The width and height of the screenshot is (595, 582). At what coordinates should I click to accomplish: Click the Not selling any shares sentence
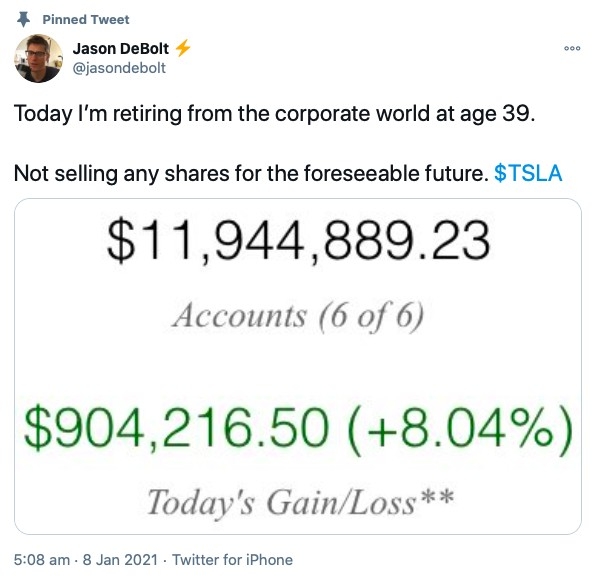coord(251,173)
